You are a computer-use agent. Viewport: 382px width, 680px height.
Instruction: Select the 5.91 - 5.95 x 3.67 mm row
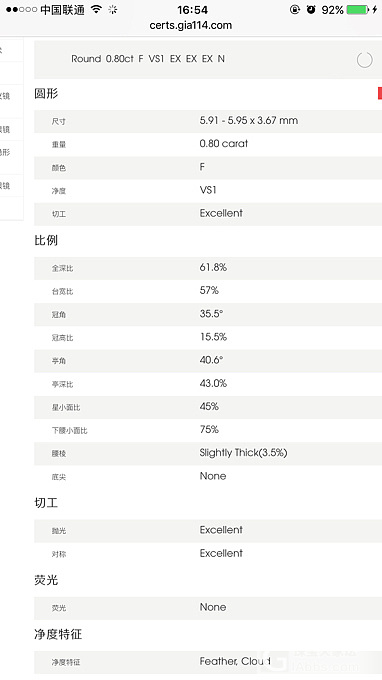208,121
